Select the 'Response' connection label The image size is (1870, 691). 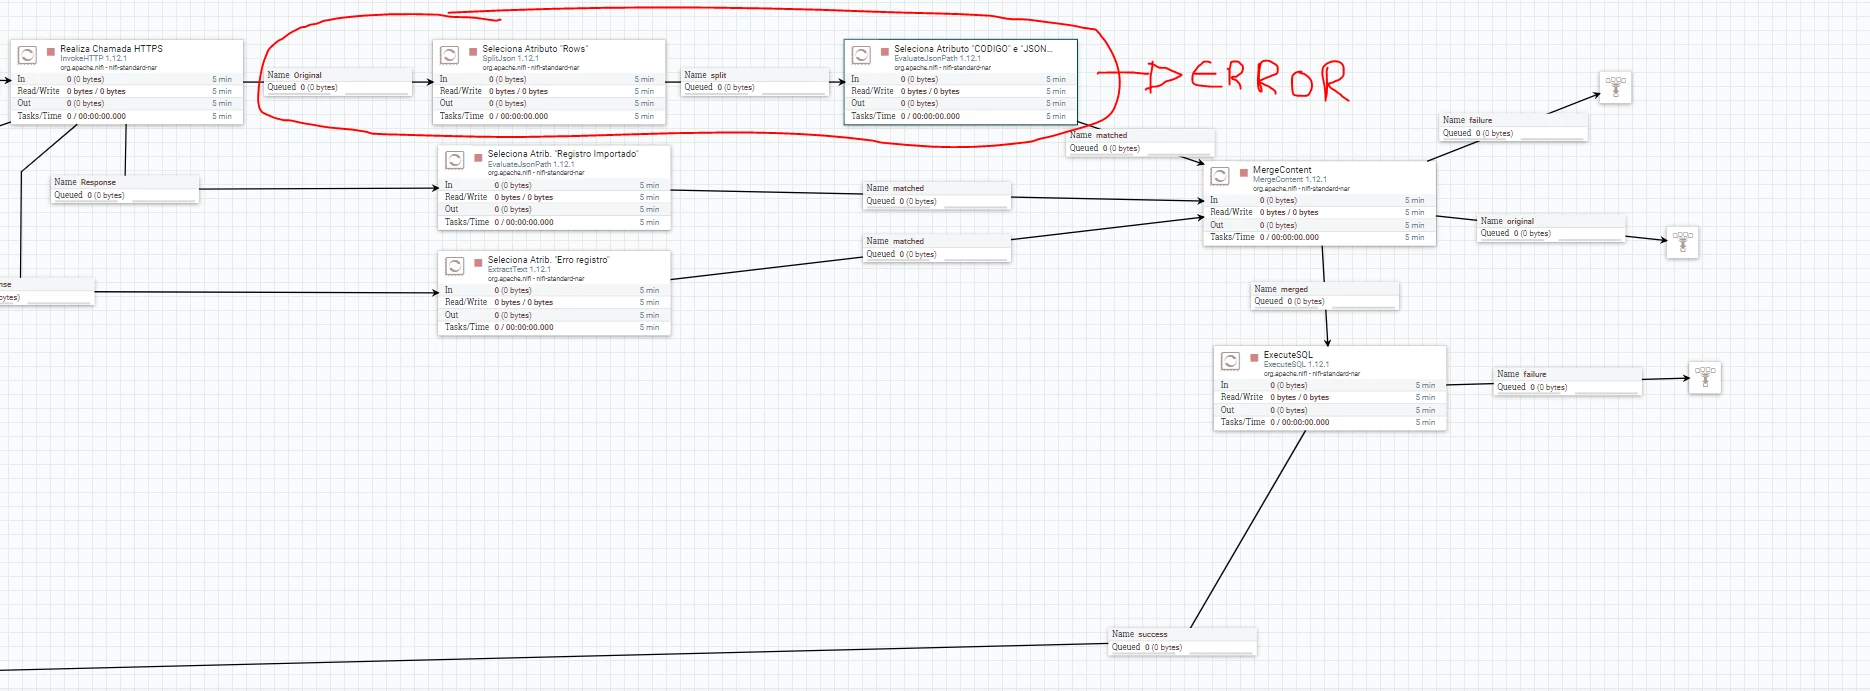125,189
